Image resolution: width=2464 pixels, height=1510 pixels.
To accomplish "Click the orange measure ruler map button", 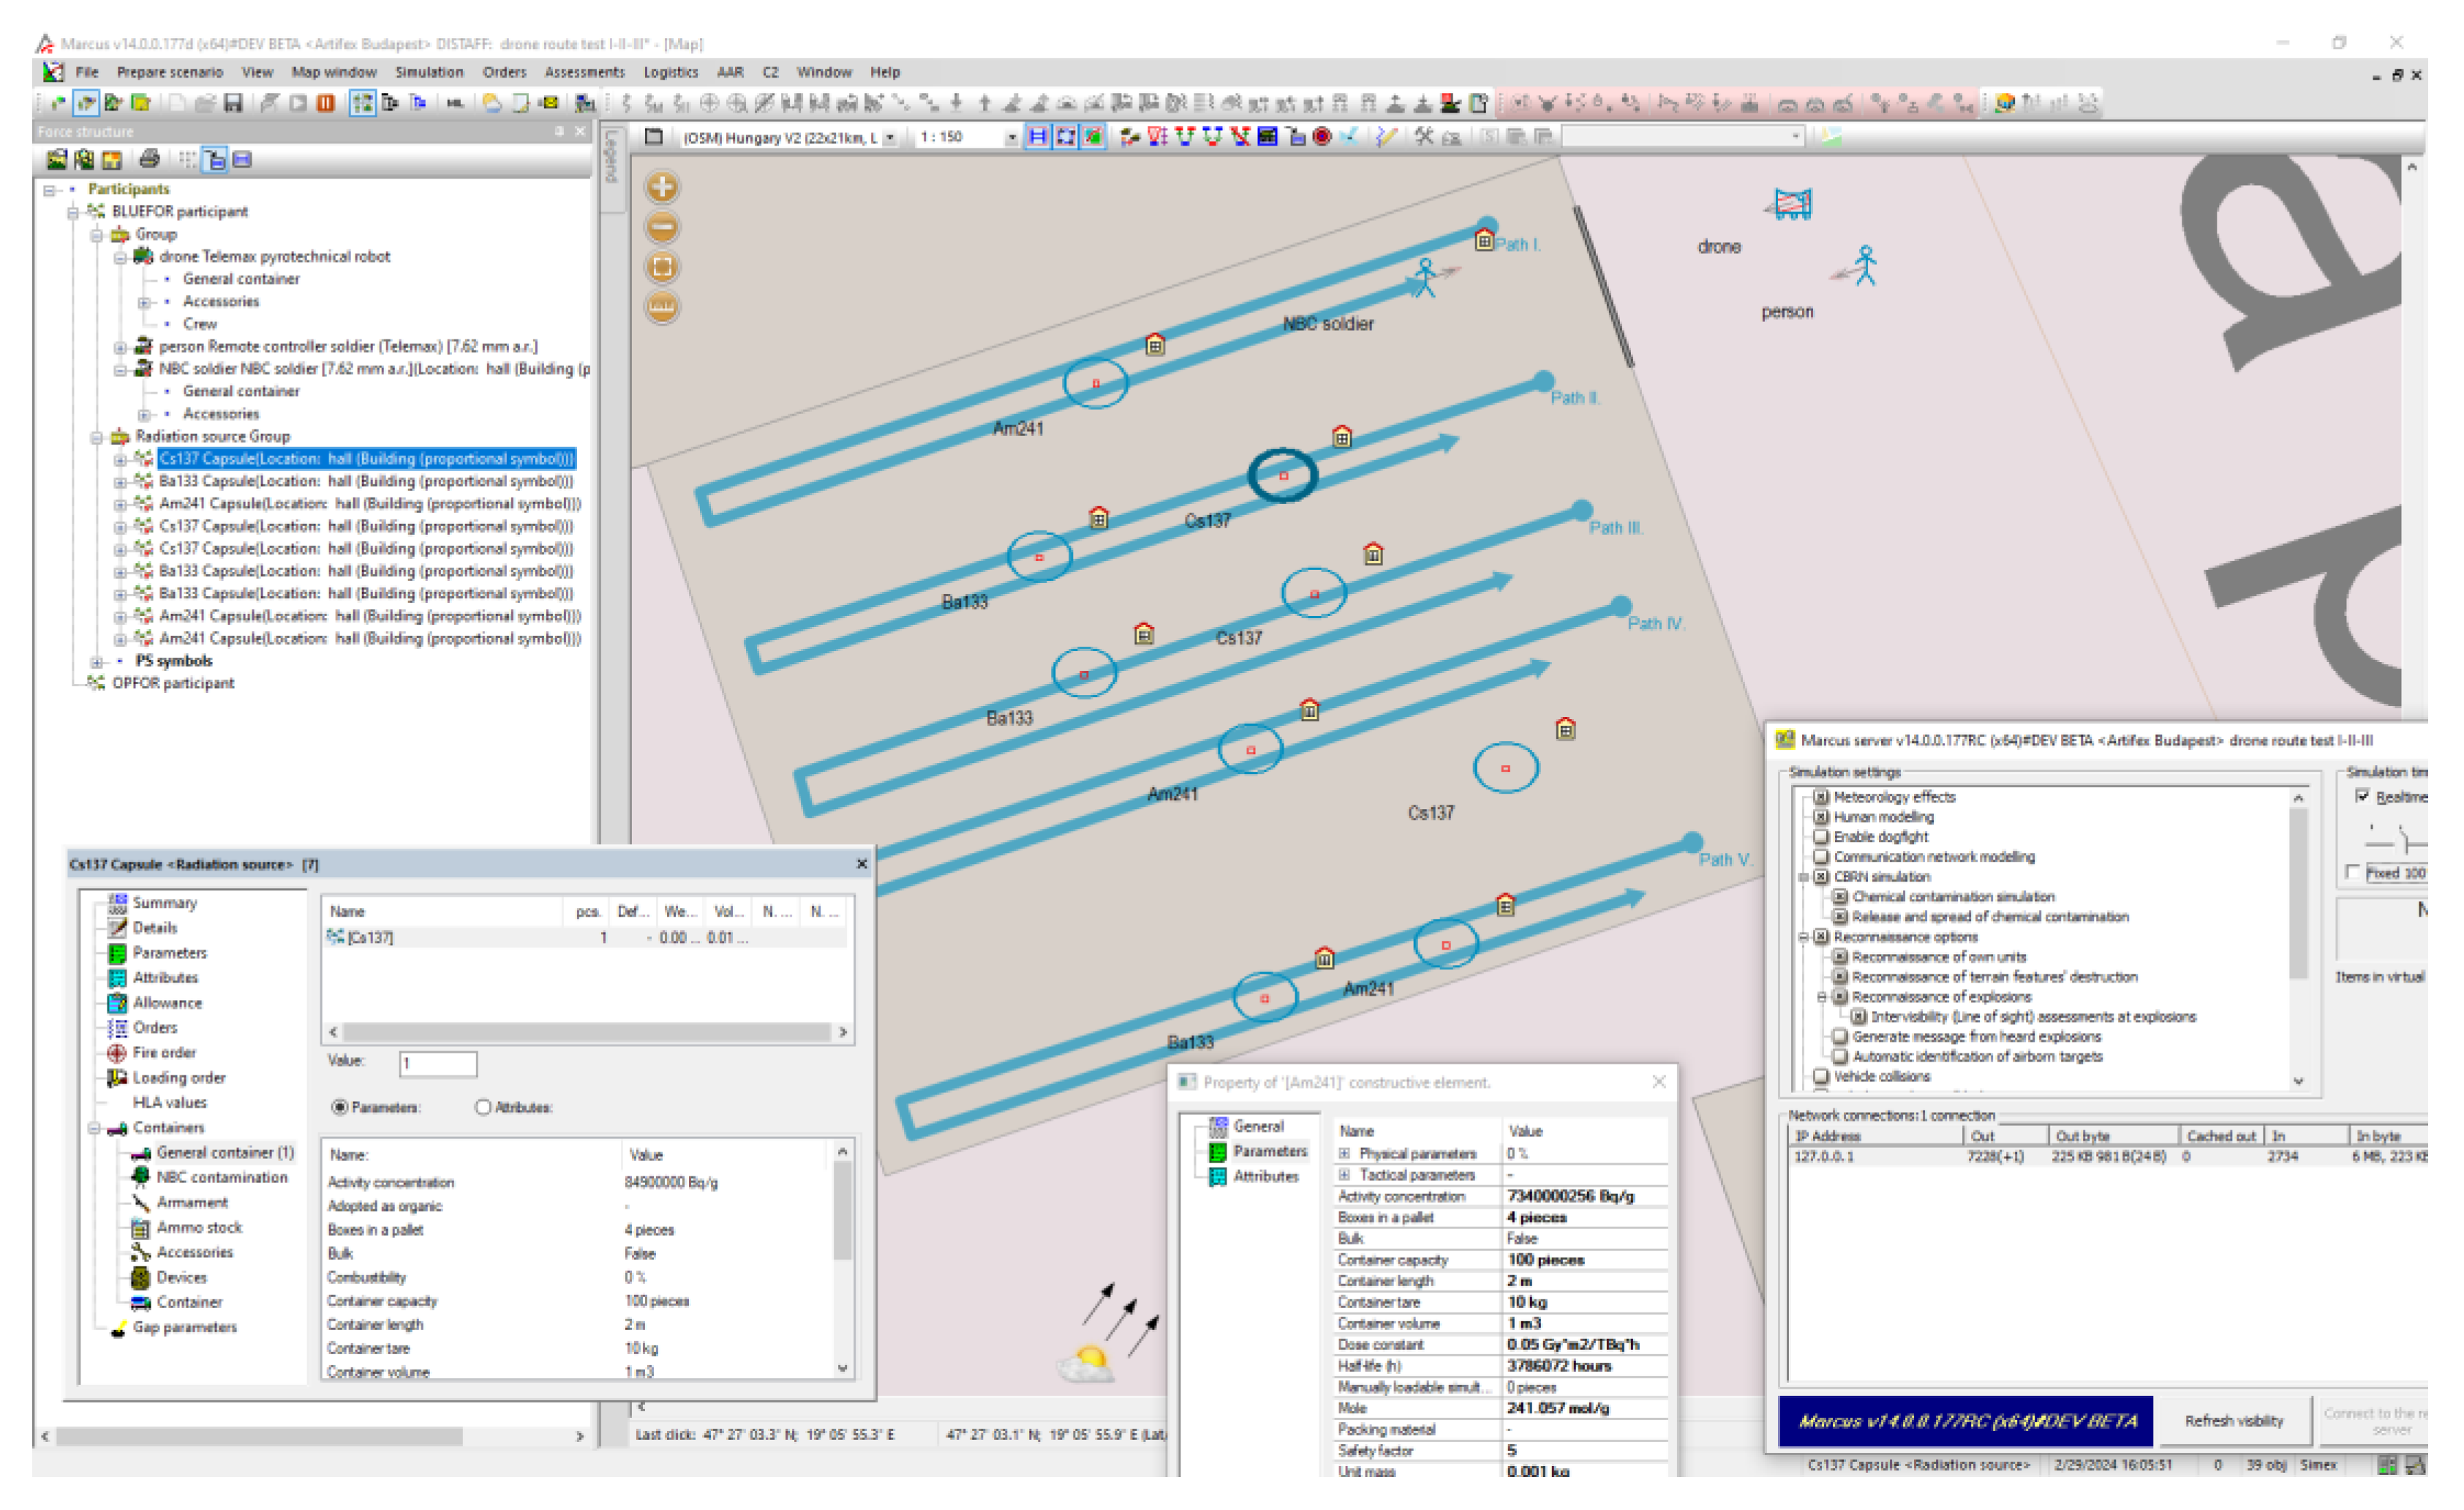I will tap(662, 307).
